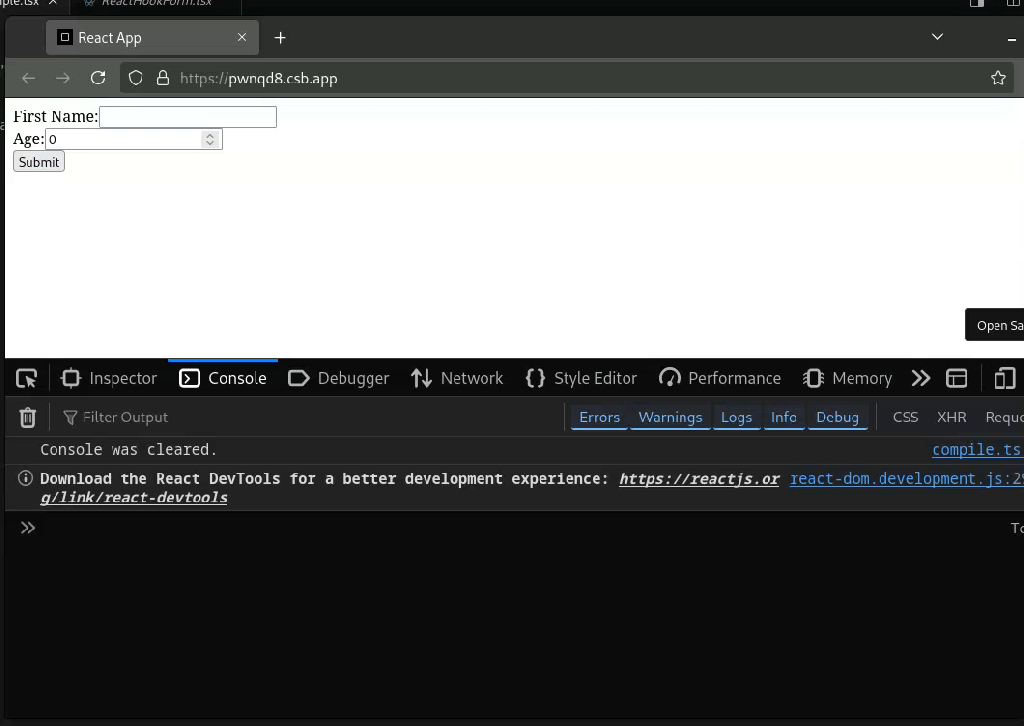Click the padlock icon in the address bar

coord(163,78)
